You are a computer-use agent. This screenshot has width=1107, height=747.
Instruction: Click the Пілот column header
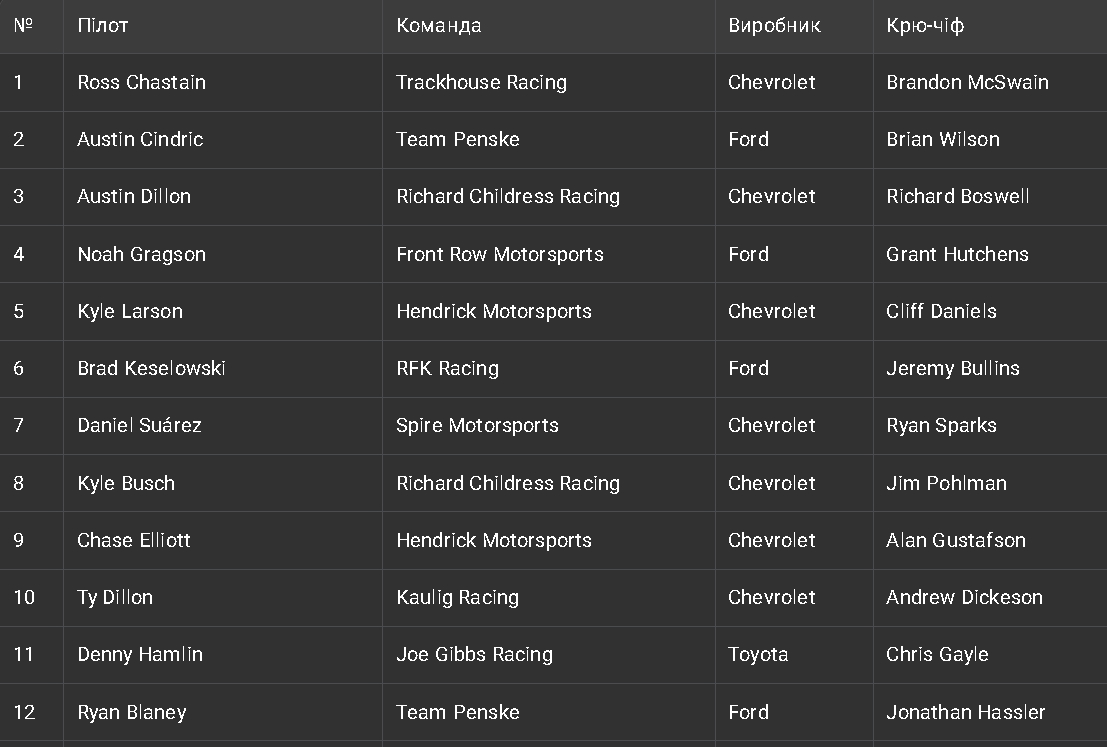pyautogui.click(x=103, y=26)
